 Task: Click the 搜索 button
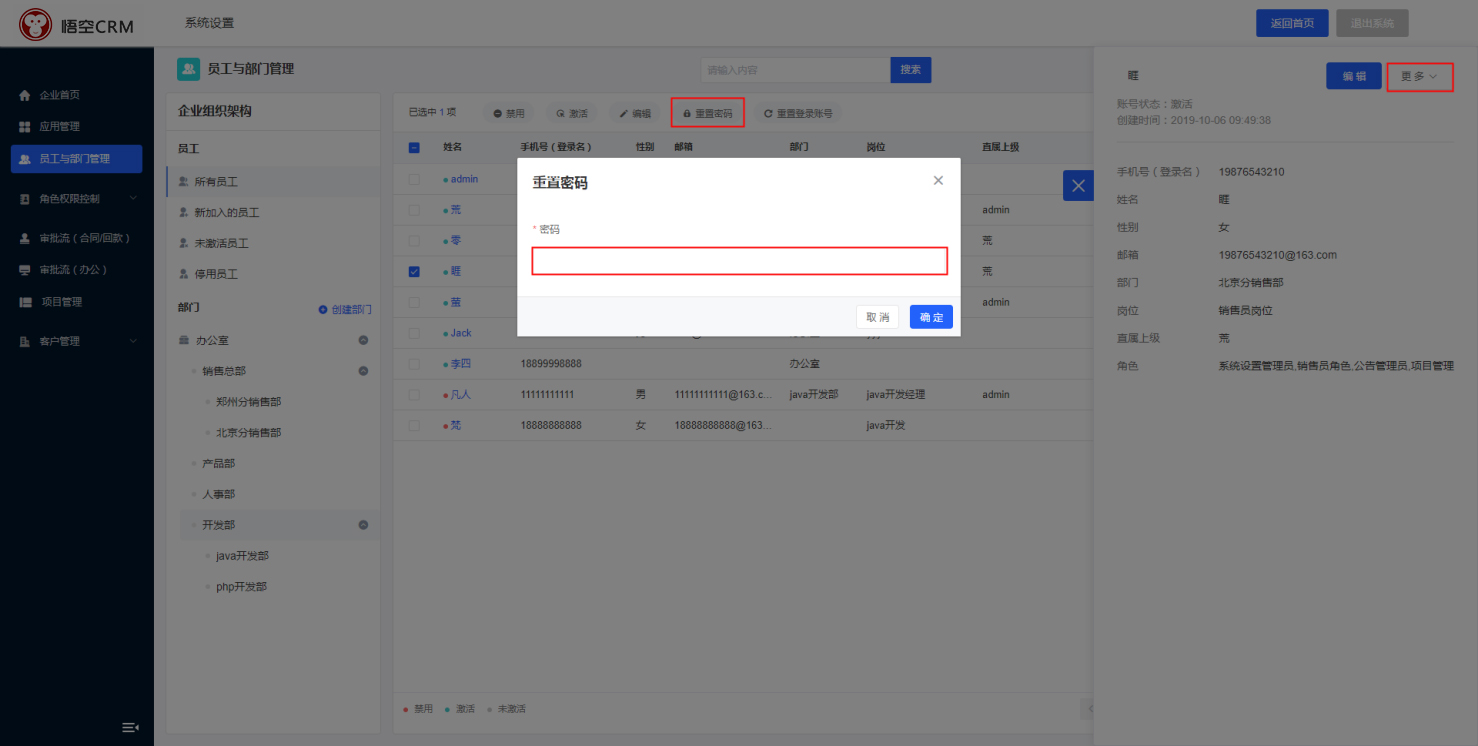pyautogui.click(x=911, y=70)
